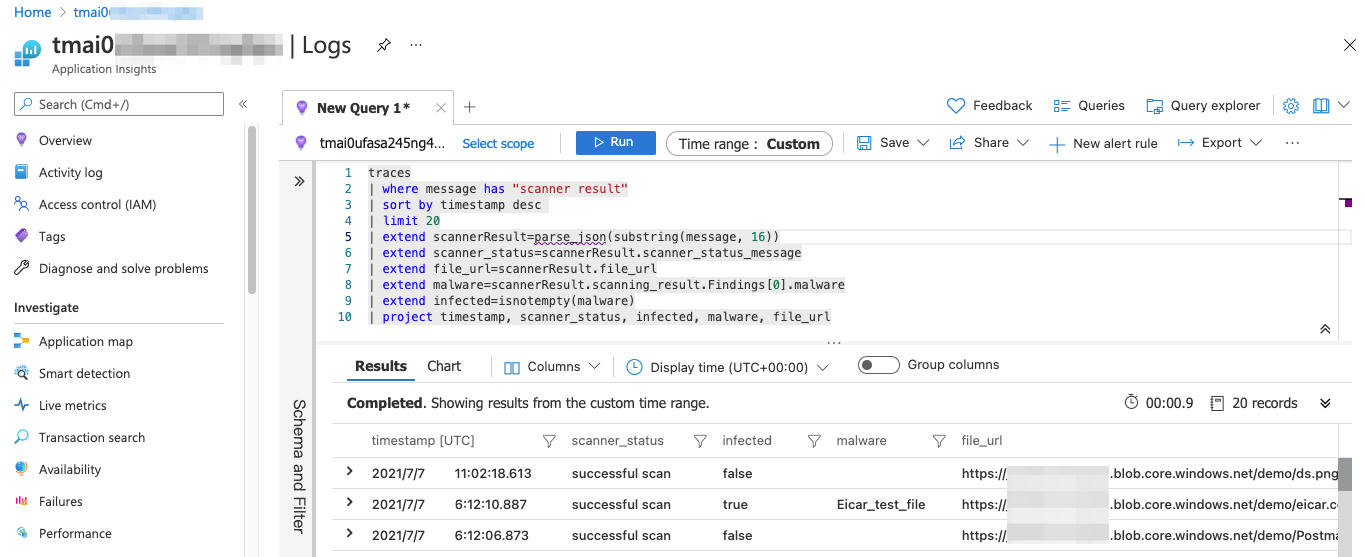Expand the Schema and Filter side panel
Image resolution: width=1365 pixels, height=557 pixels.
click(299, 181)
